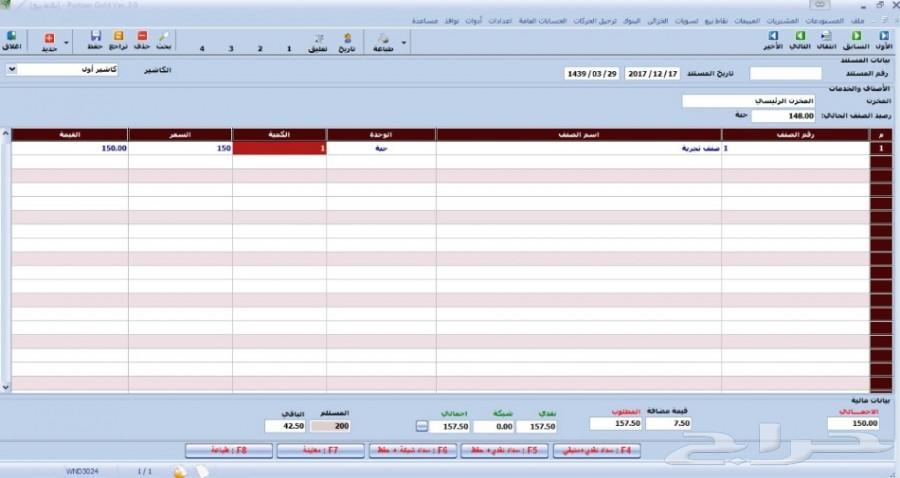Viewport: 900px width, 478px height.
Task: Go to next record with التالي arrow
Action: click(x=800, y=41)
